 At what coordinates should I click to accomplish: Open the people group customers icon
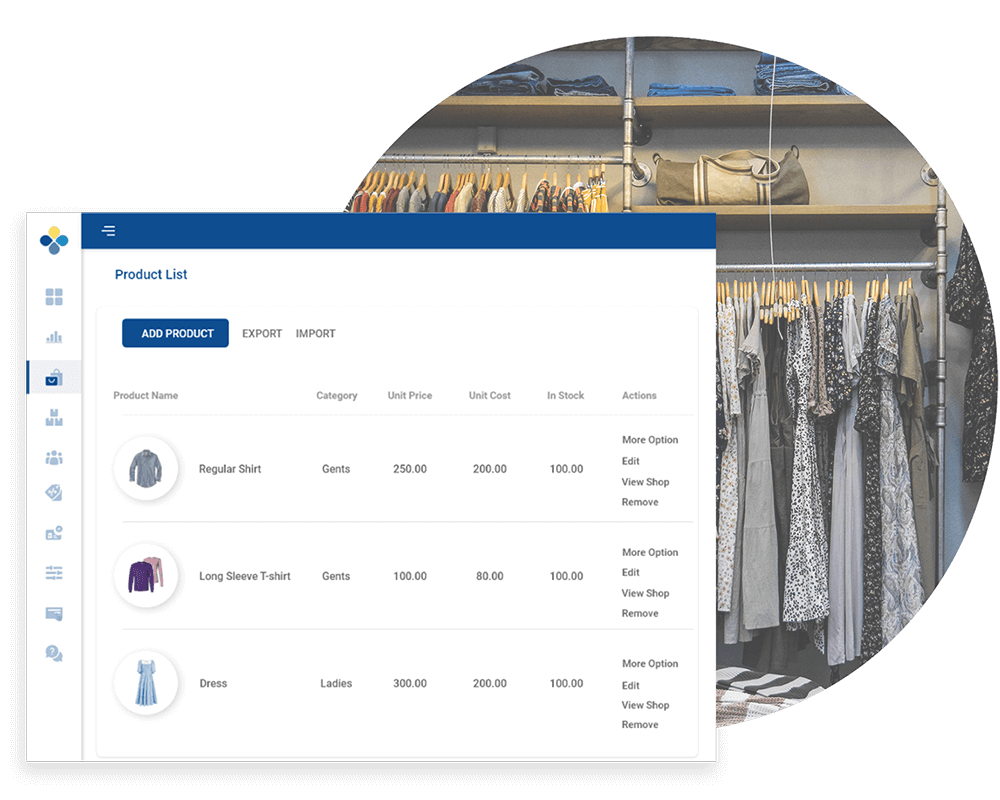[x=54, y=457]
